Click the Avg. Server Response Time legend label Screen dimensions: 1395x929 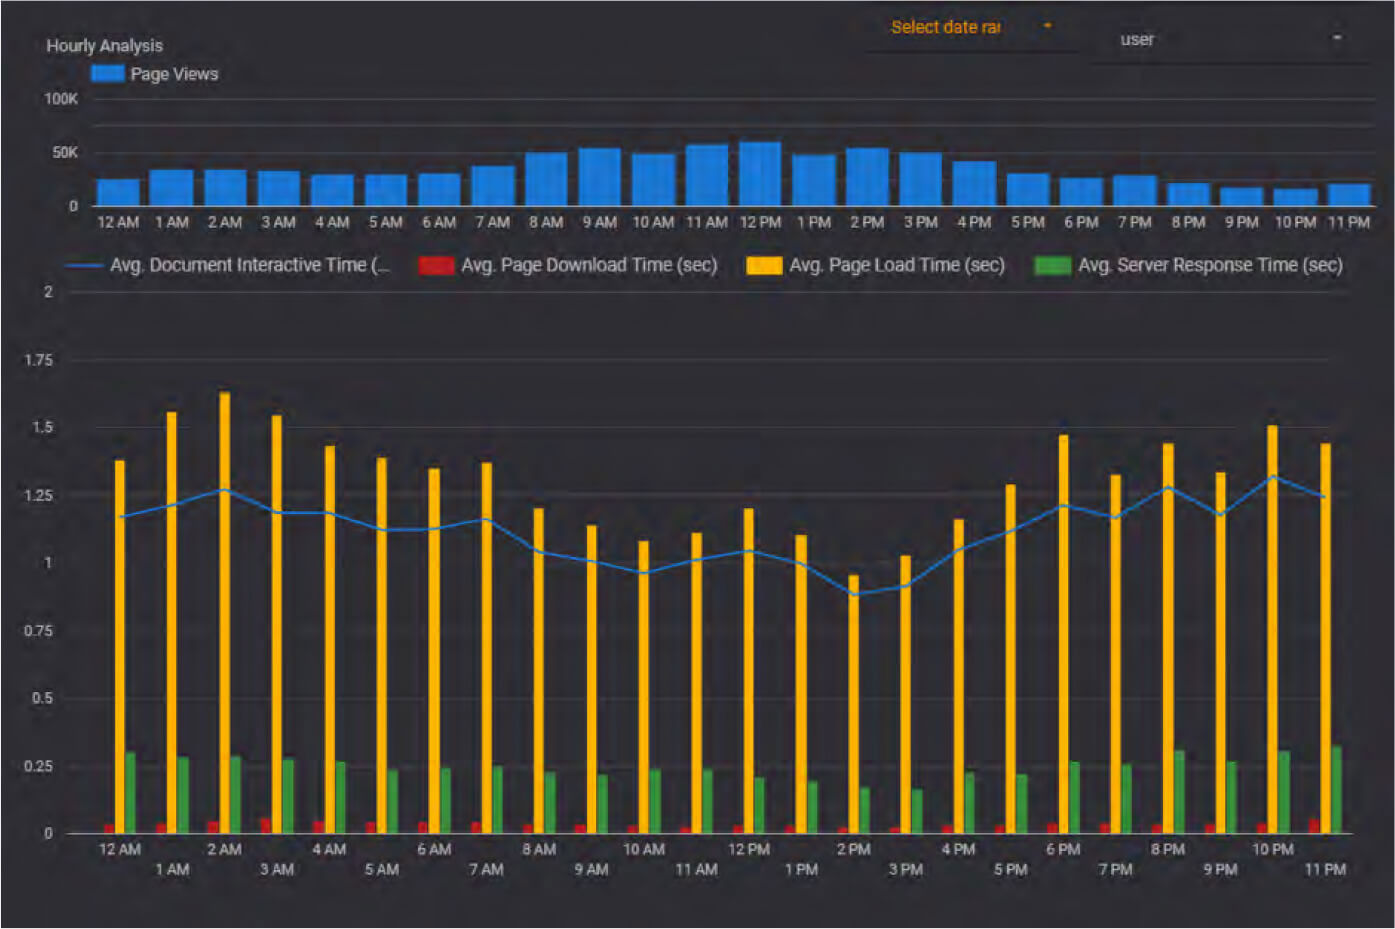(x=1209, y=265)
